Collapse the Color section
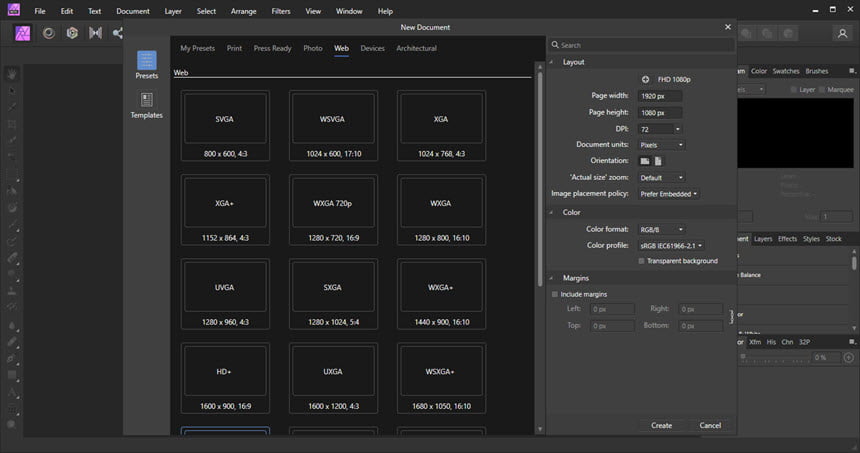The height and width of the screenshot is (453, 860). (552, 212)
